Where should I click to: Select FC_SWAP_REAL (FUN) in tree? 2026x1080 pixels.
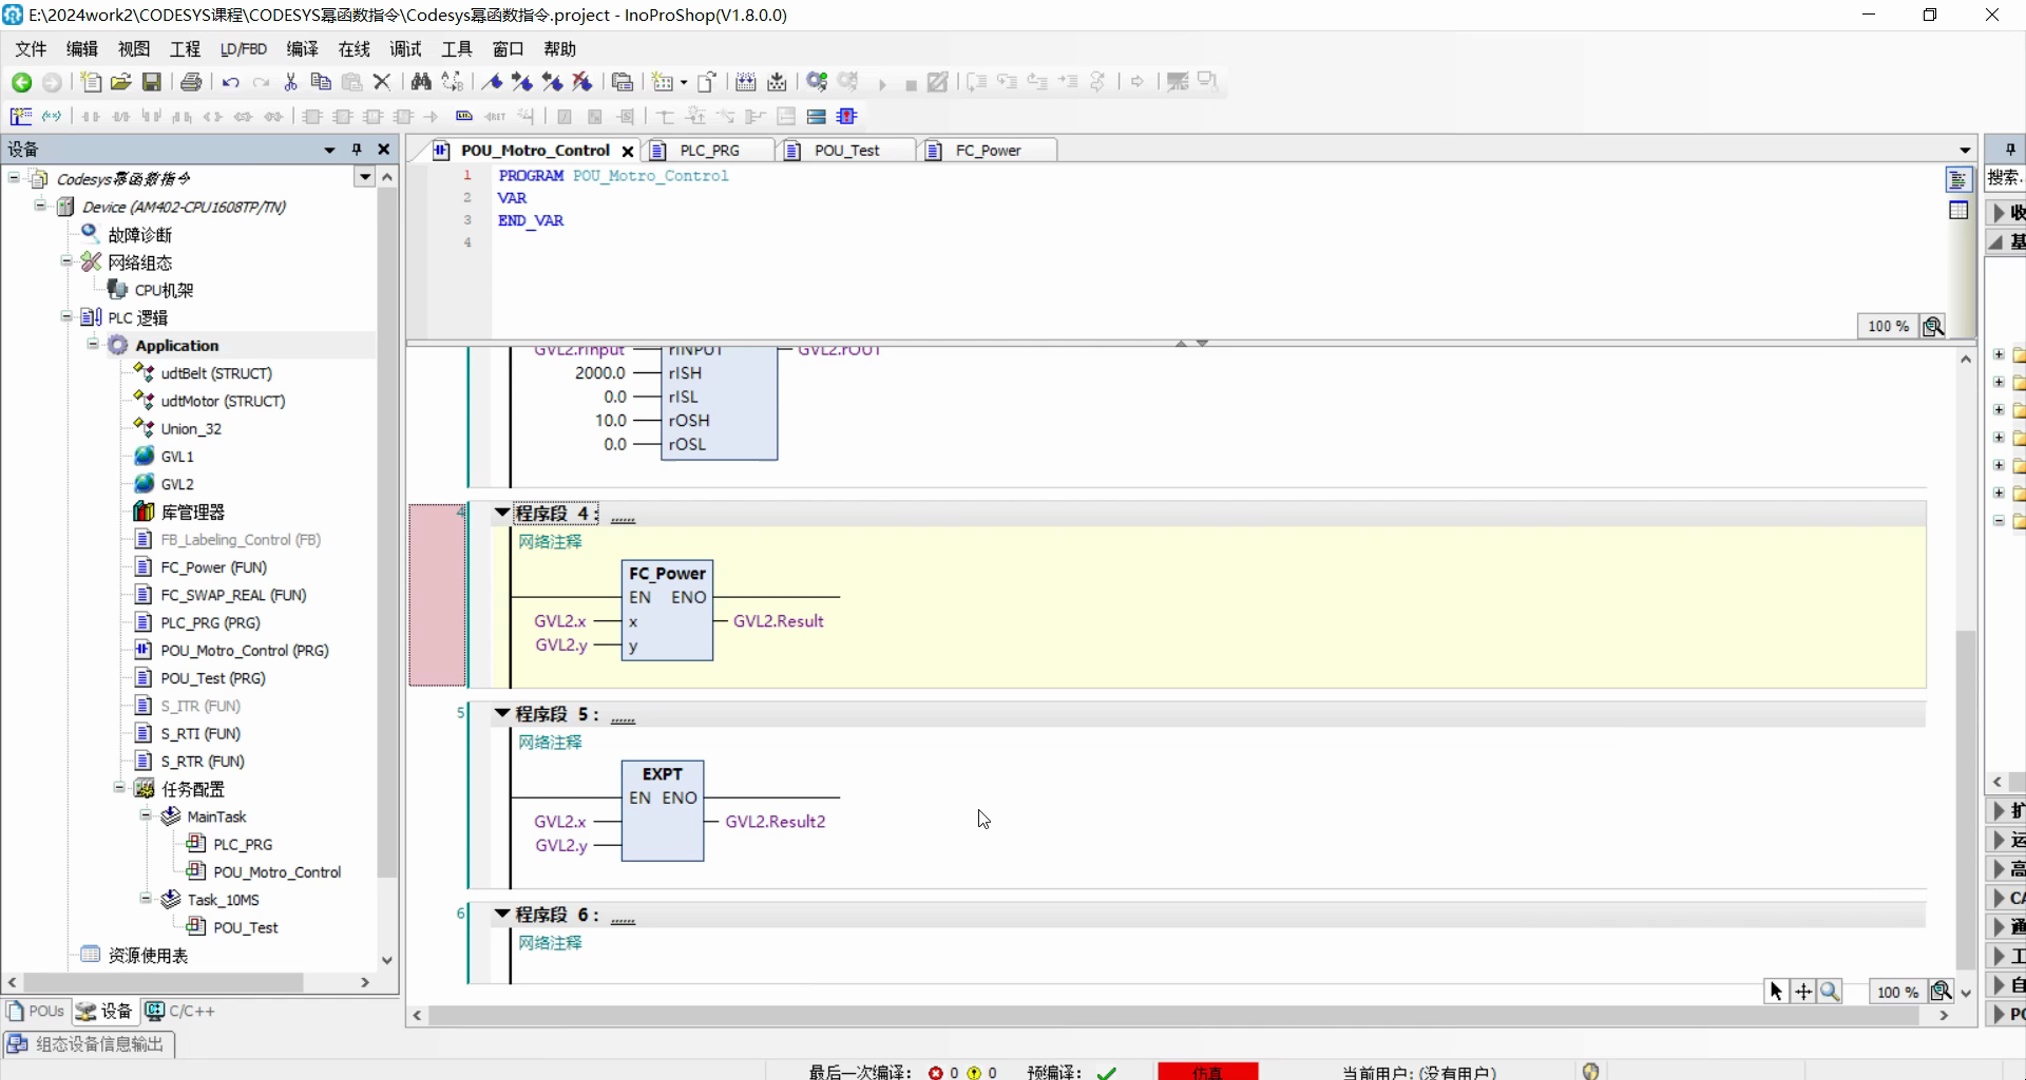coord(233,594)
